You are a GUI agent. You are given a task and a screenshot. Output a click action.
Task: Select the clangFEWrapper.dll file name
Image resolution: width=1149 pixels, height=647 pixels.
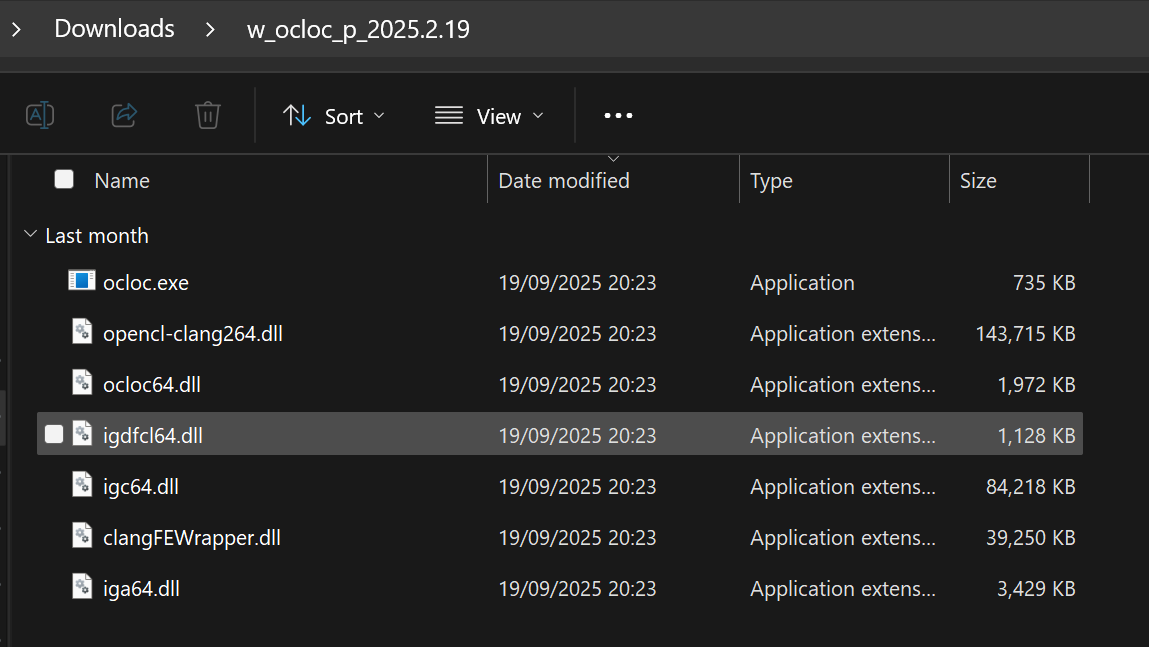[192, 538]
